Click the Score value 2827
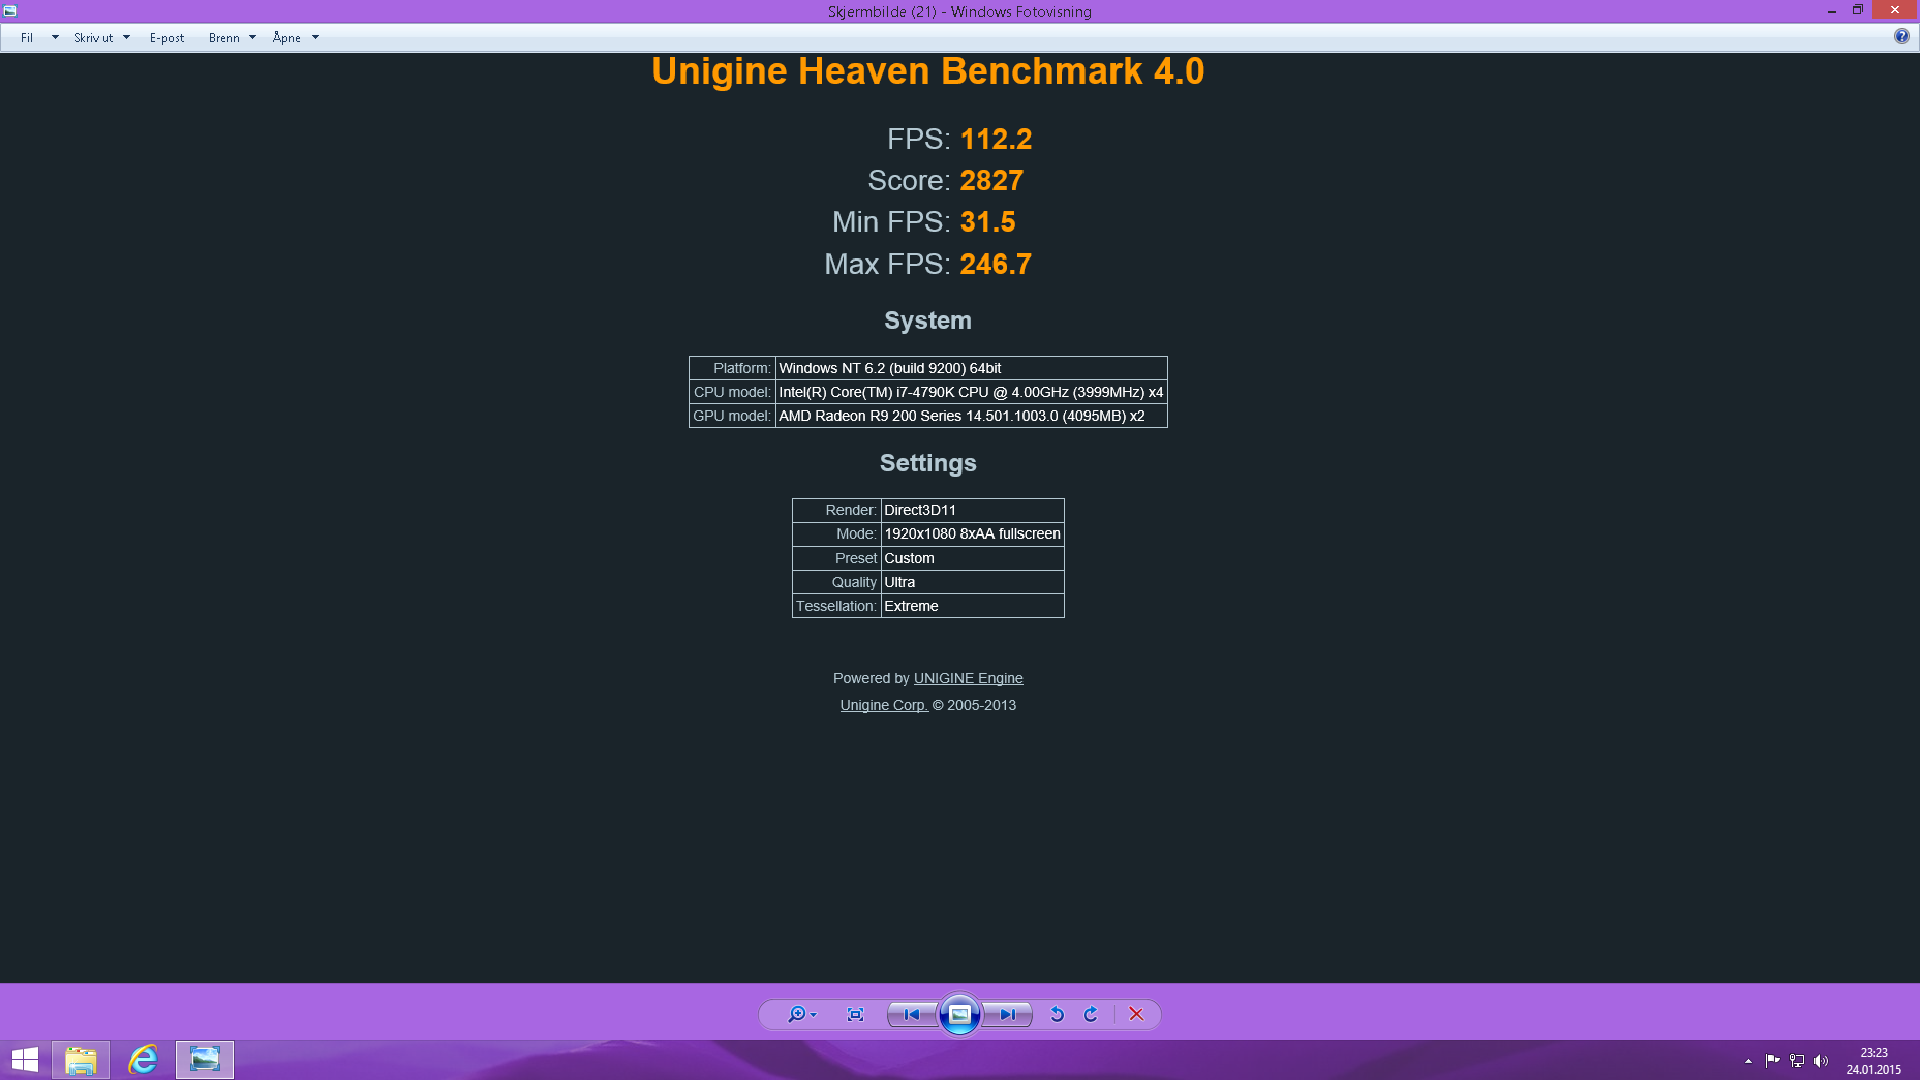 (991, 181)
